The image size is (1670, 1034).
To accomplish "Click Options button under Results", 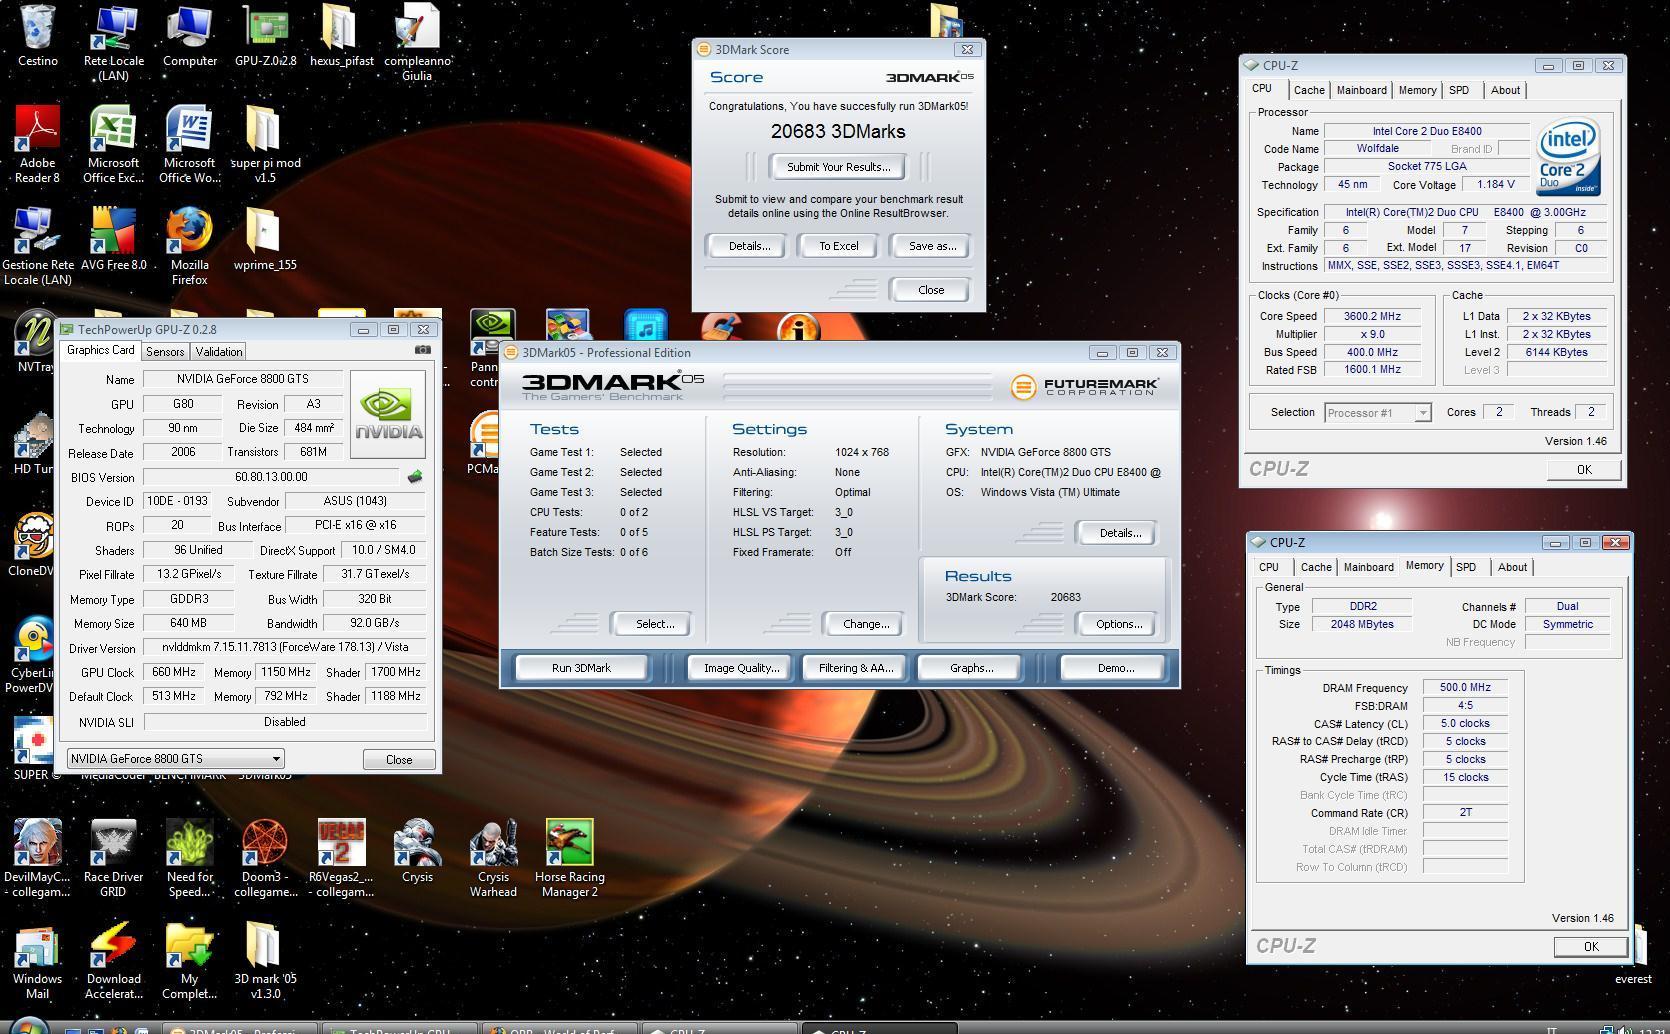I will [1119, 624].
